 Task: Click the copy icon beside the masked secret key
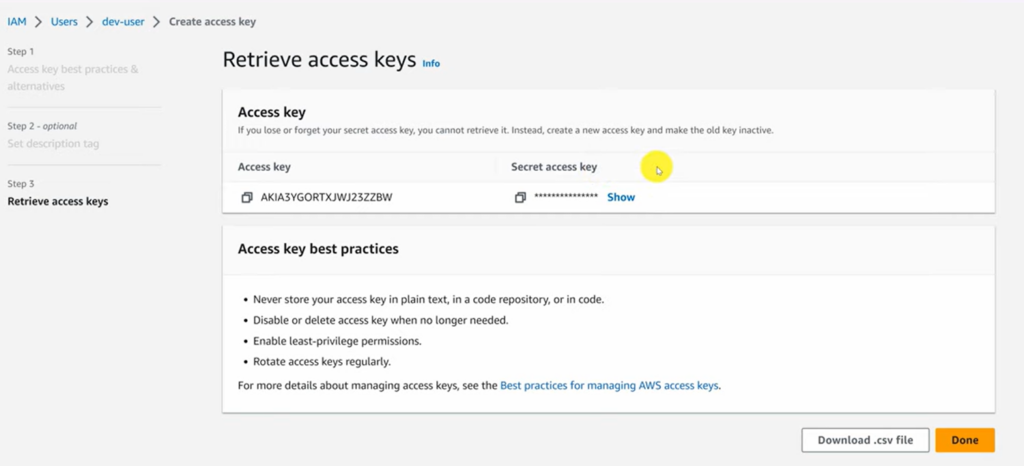pyautogui.click(x=520, y=198)
